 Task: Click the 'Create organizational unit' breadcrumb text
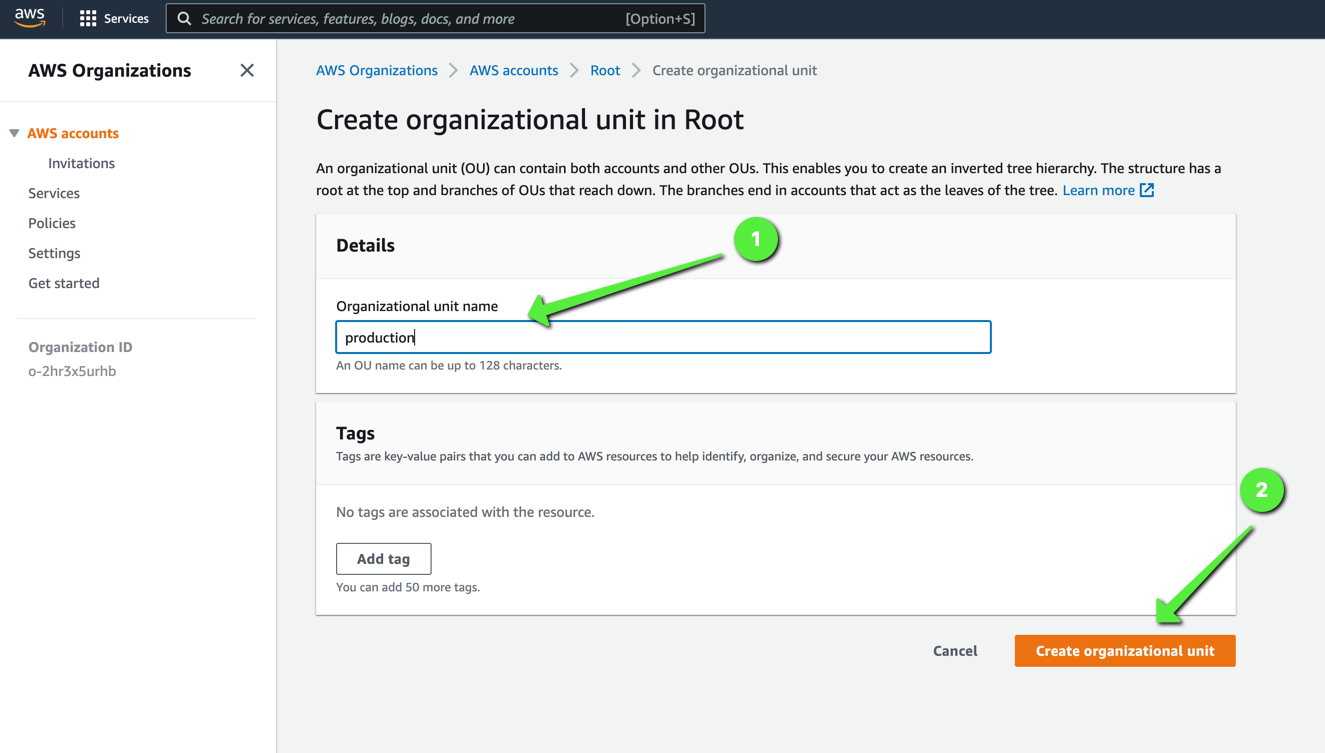tap(734, 70)
